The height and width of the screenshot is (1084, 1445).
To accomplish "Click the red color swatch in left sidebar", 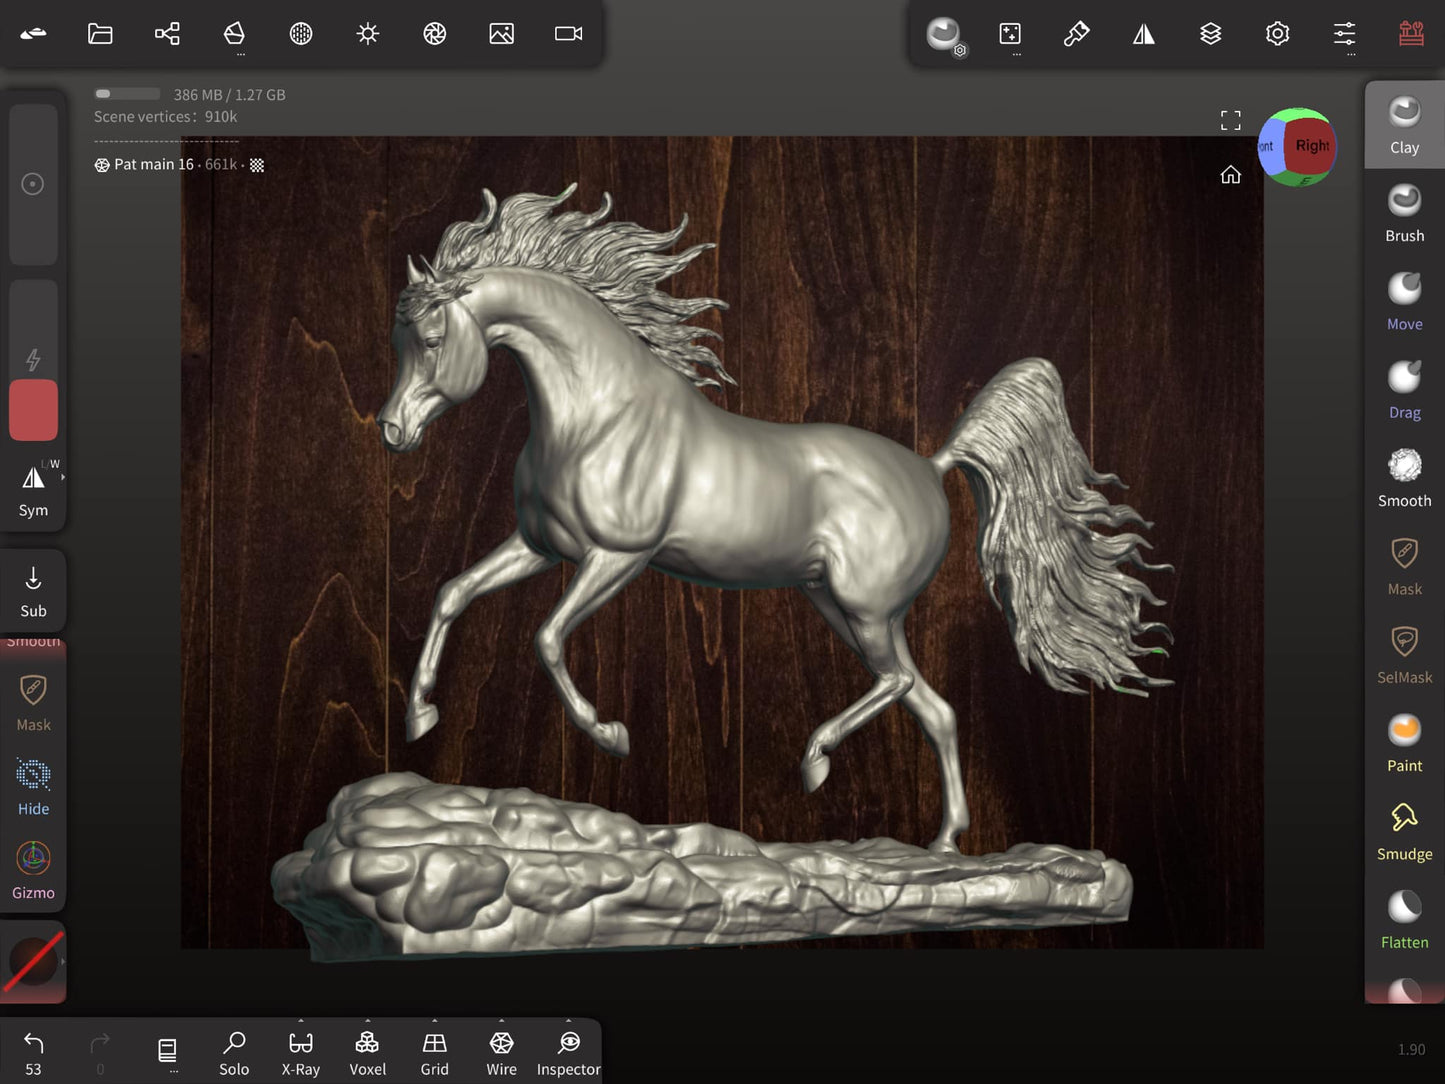I will 33,410.
